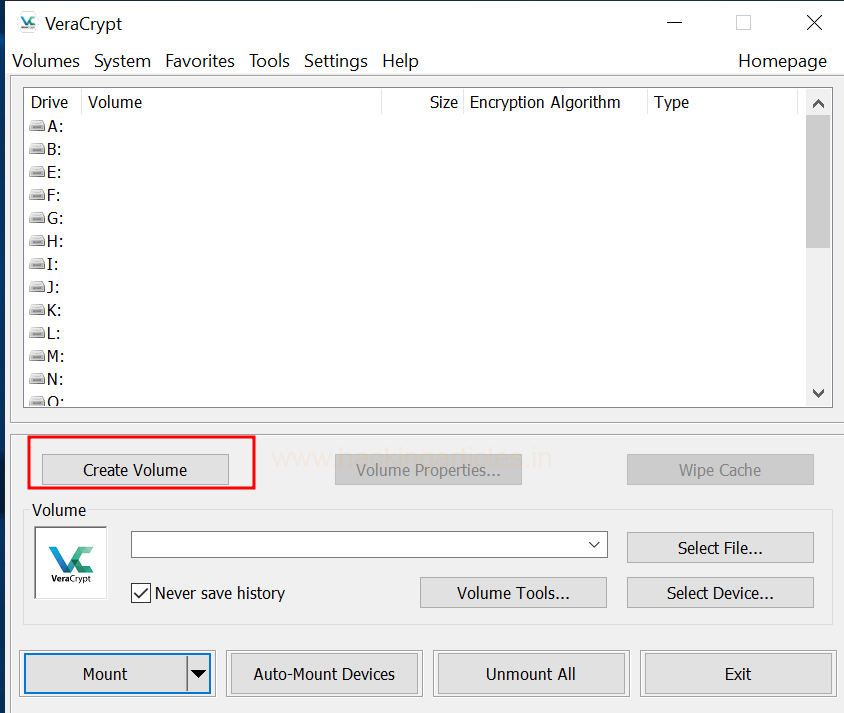Click the Size column header
This screenshot has height=713, width=844.
[423, 102]
